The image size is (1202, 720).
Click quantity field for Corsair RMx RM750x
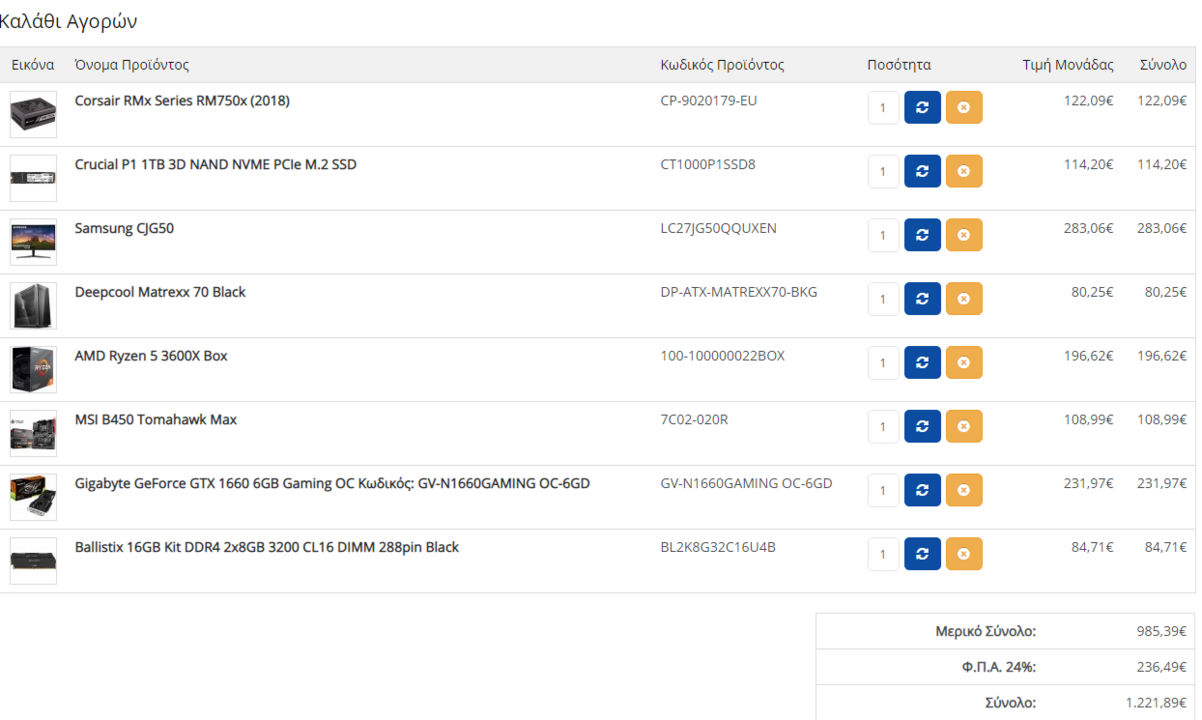point(884,107)
